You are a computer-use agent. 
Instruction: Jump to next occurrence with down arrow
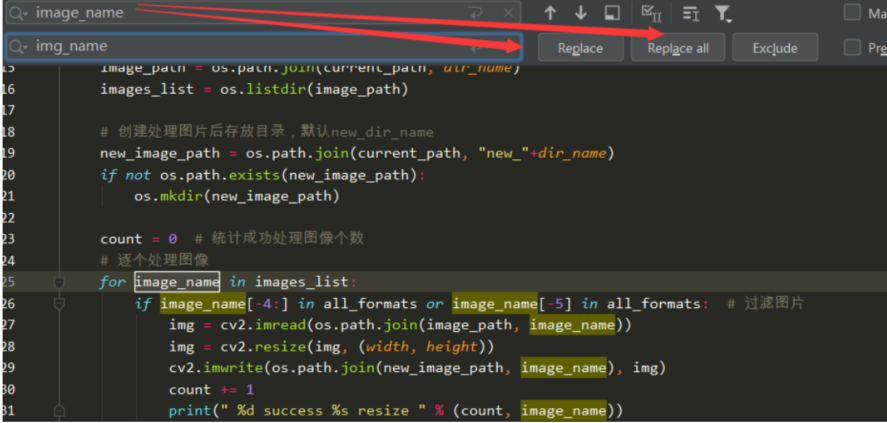(581, 14)
